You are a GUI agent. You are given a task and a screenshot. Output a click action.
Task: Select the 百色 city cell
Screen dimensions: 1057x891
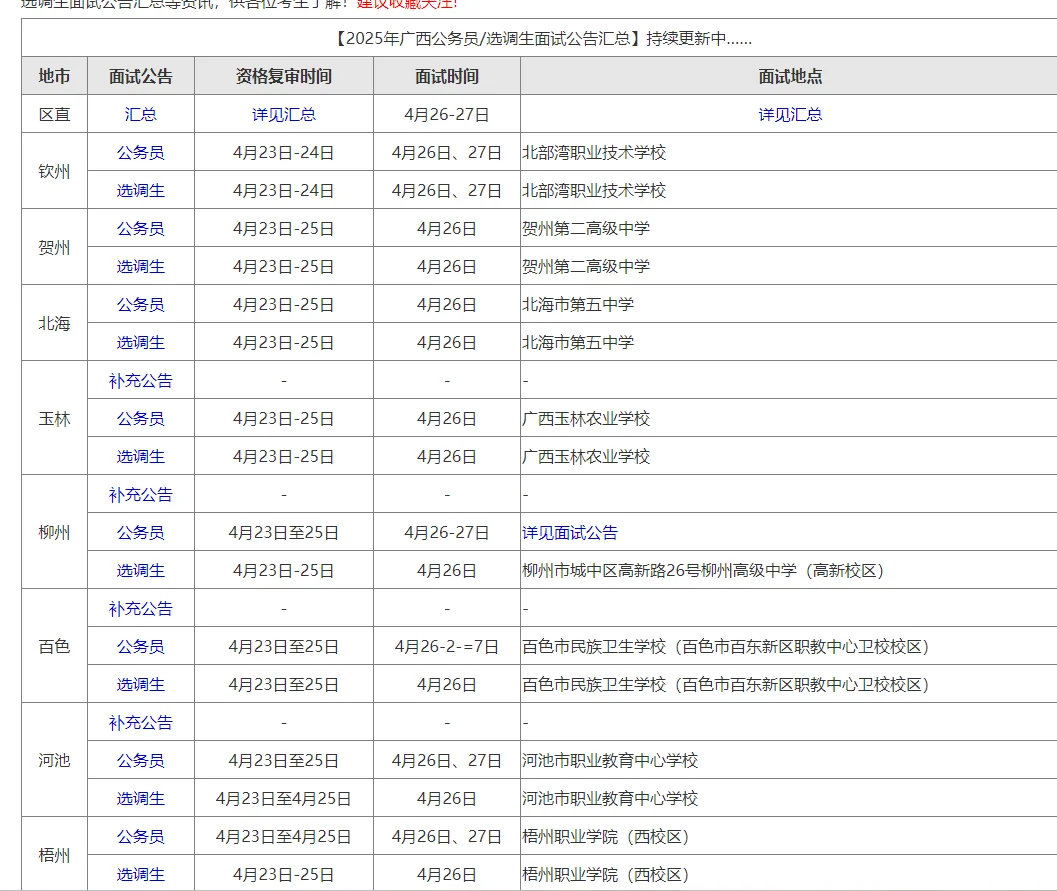pos(54,646)
